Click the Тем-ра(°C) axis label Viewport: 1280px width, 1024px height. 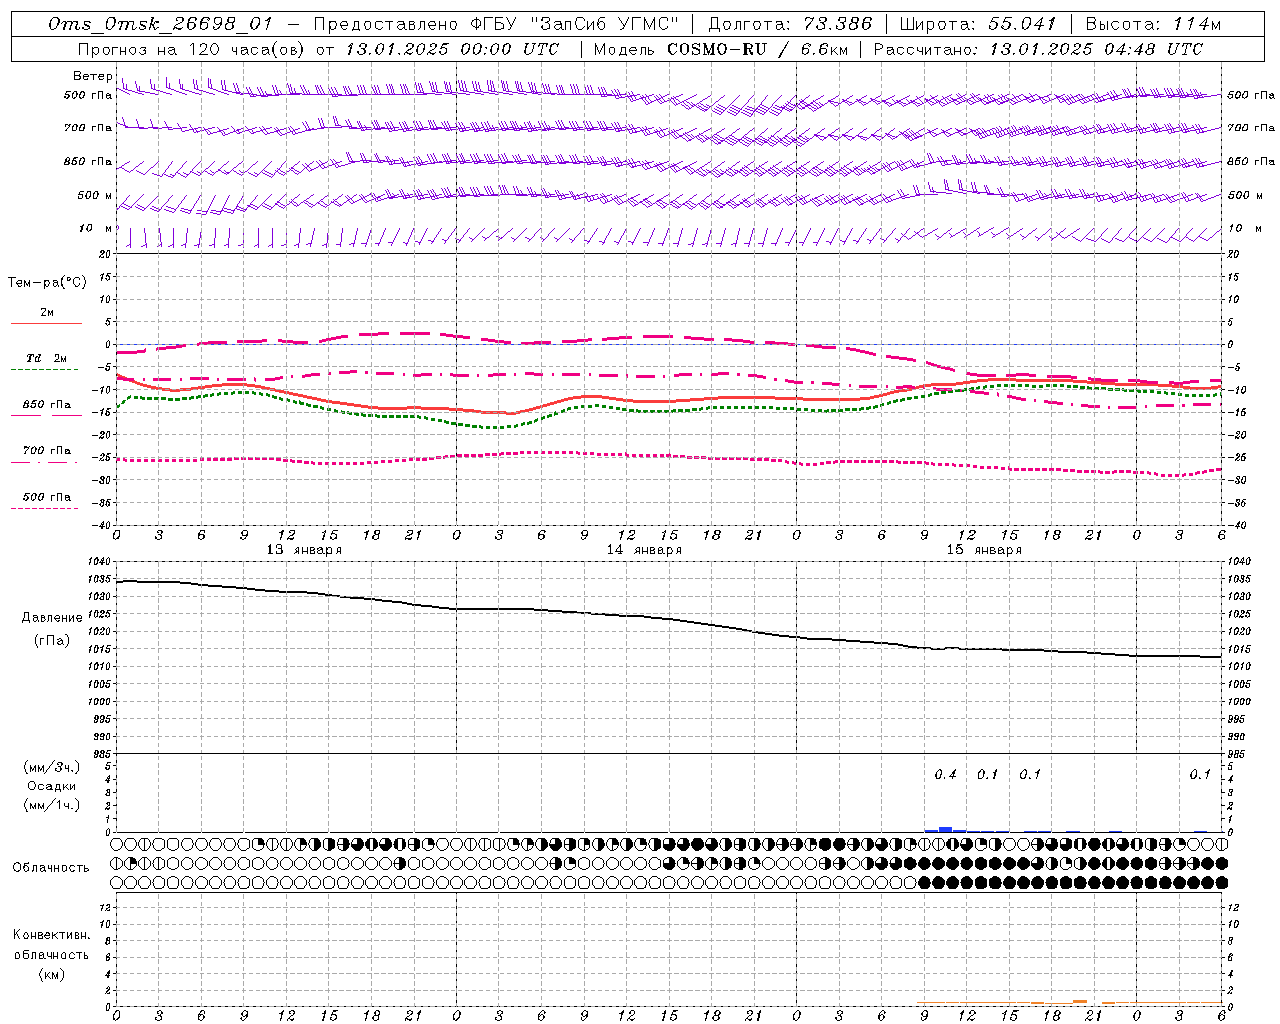pos(47,283)
